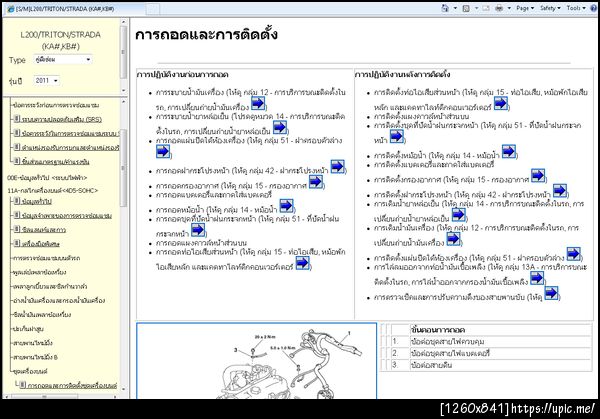Open the last link in the precautions group, above 00E

[x=55, y=162]
